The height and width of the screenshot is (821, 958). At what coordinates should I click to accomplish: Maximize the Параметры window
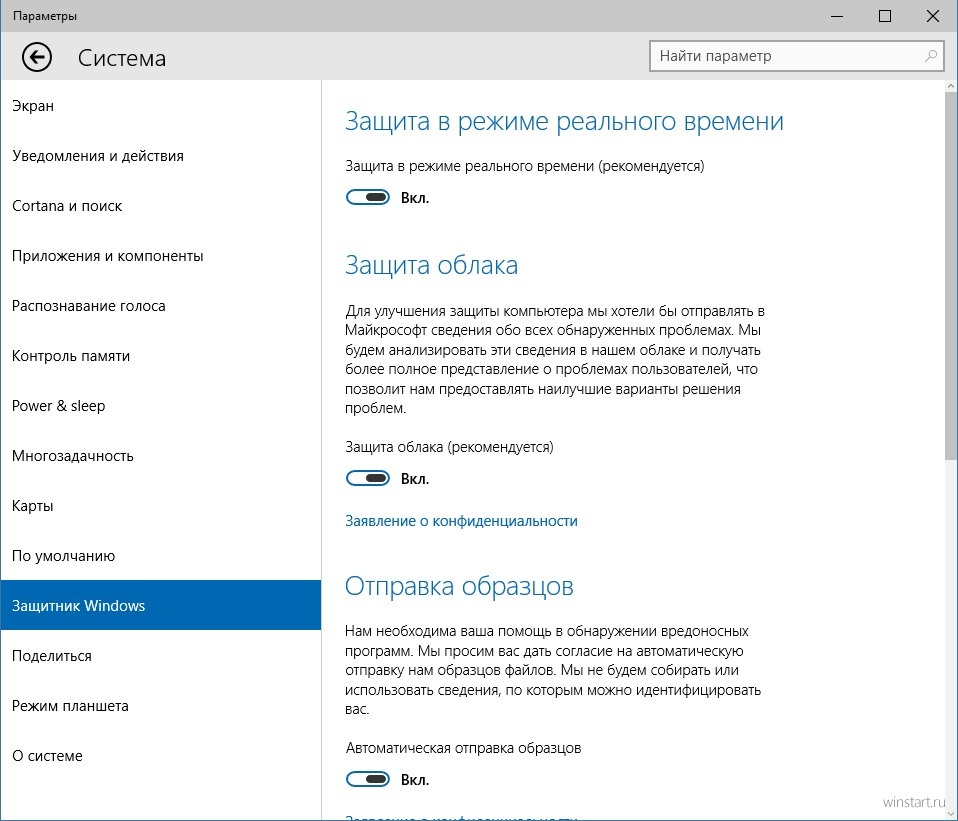(885, 16)
